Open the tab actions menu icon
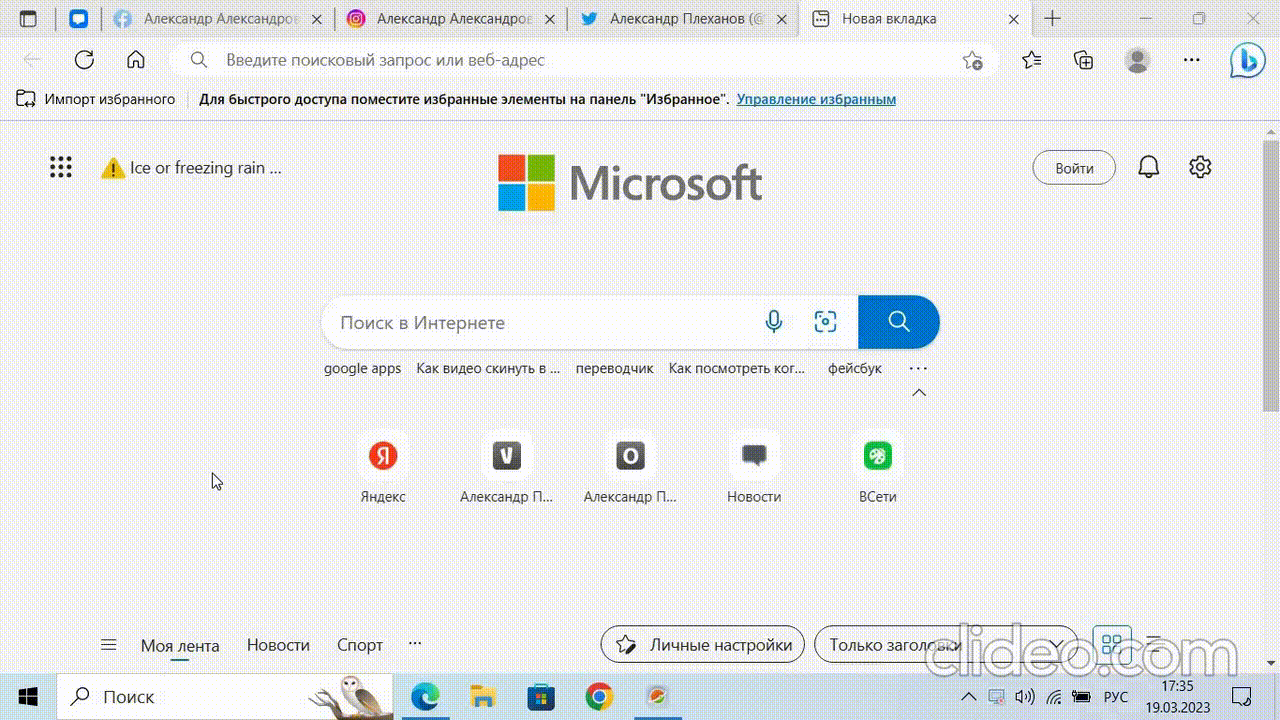 point(28,19)
